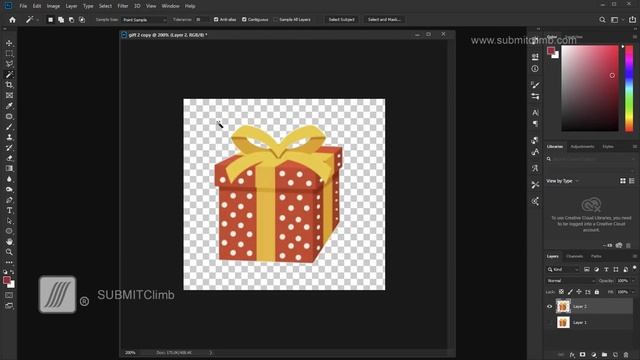Open the layer filter Kind dropdown
The image size is (640, 360).
point(563,269)
